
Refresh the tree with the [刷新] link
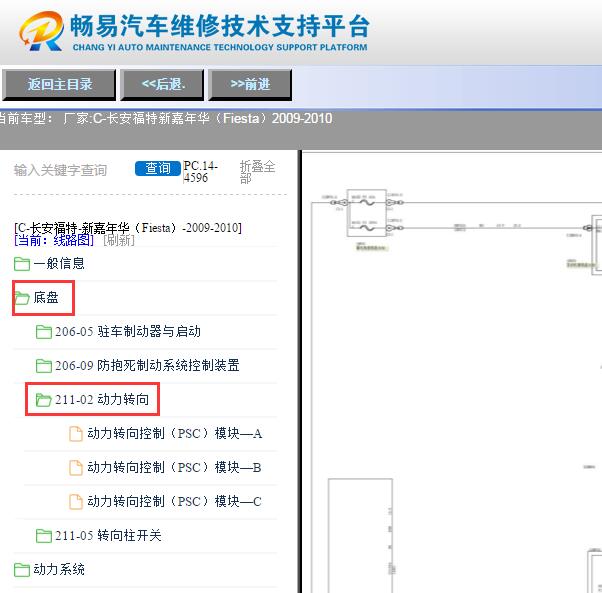(119, 240)
